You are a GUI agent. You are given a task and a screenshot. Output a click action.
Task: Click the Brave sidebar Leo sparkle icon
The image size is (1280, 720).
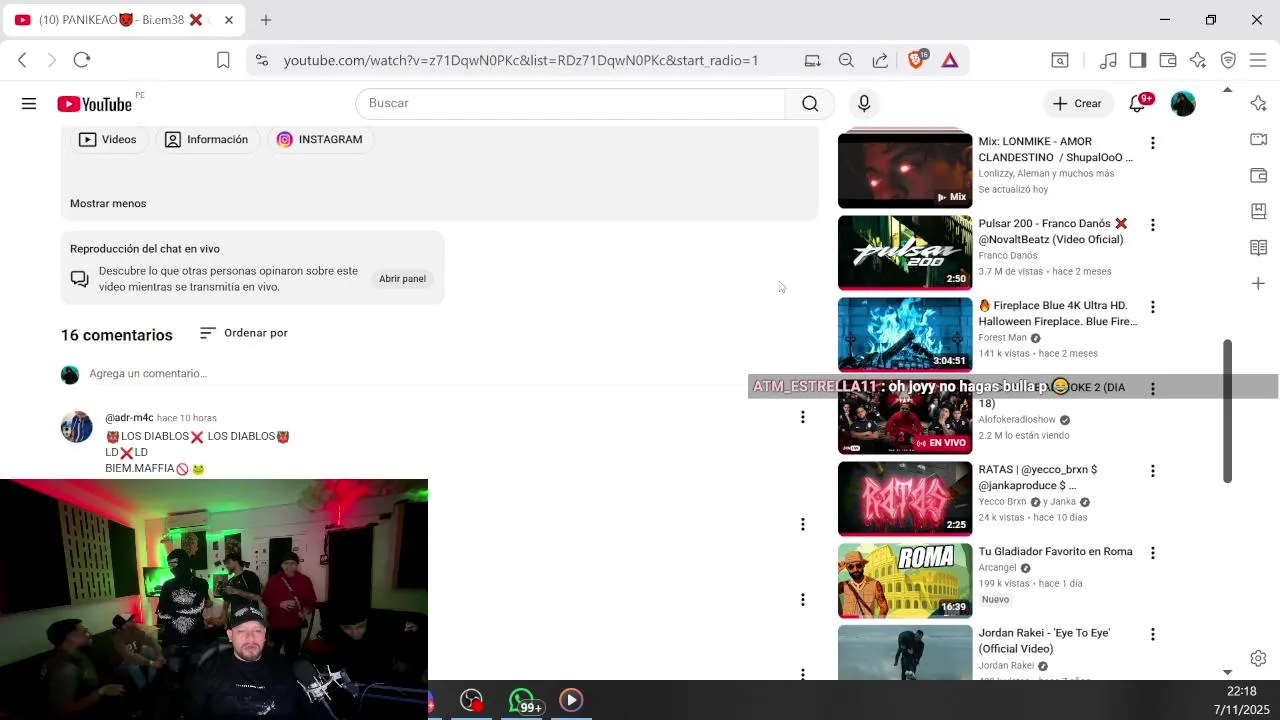click(1259, 103)
